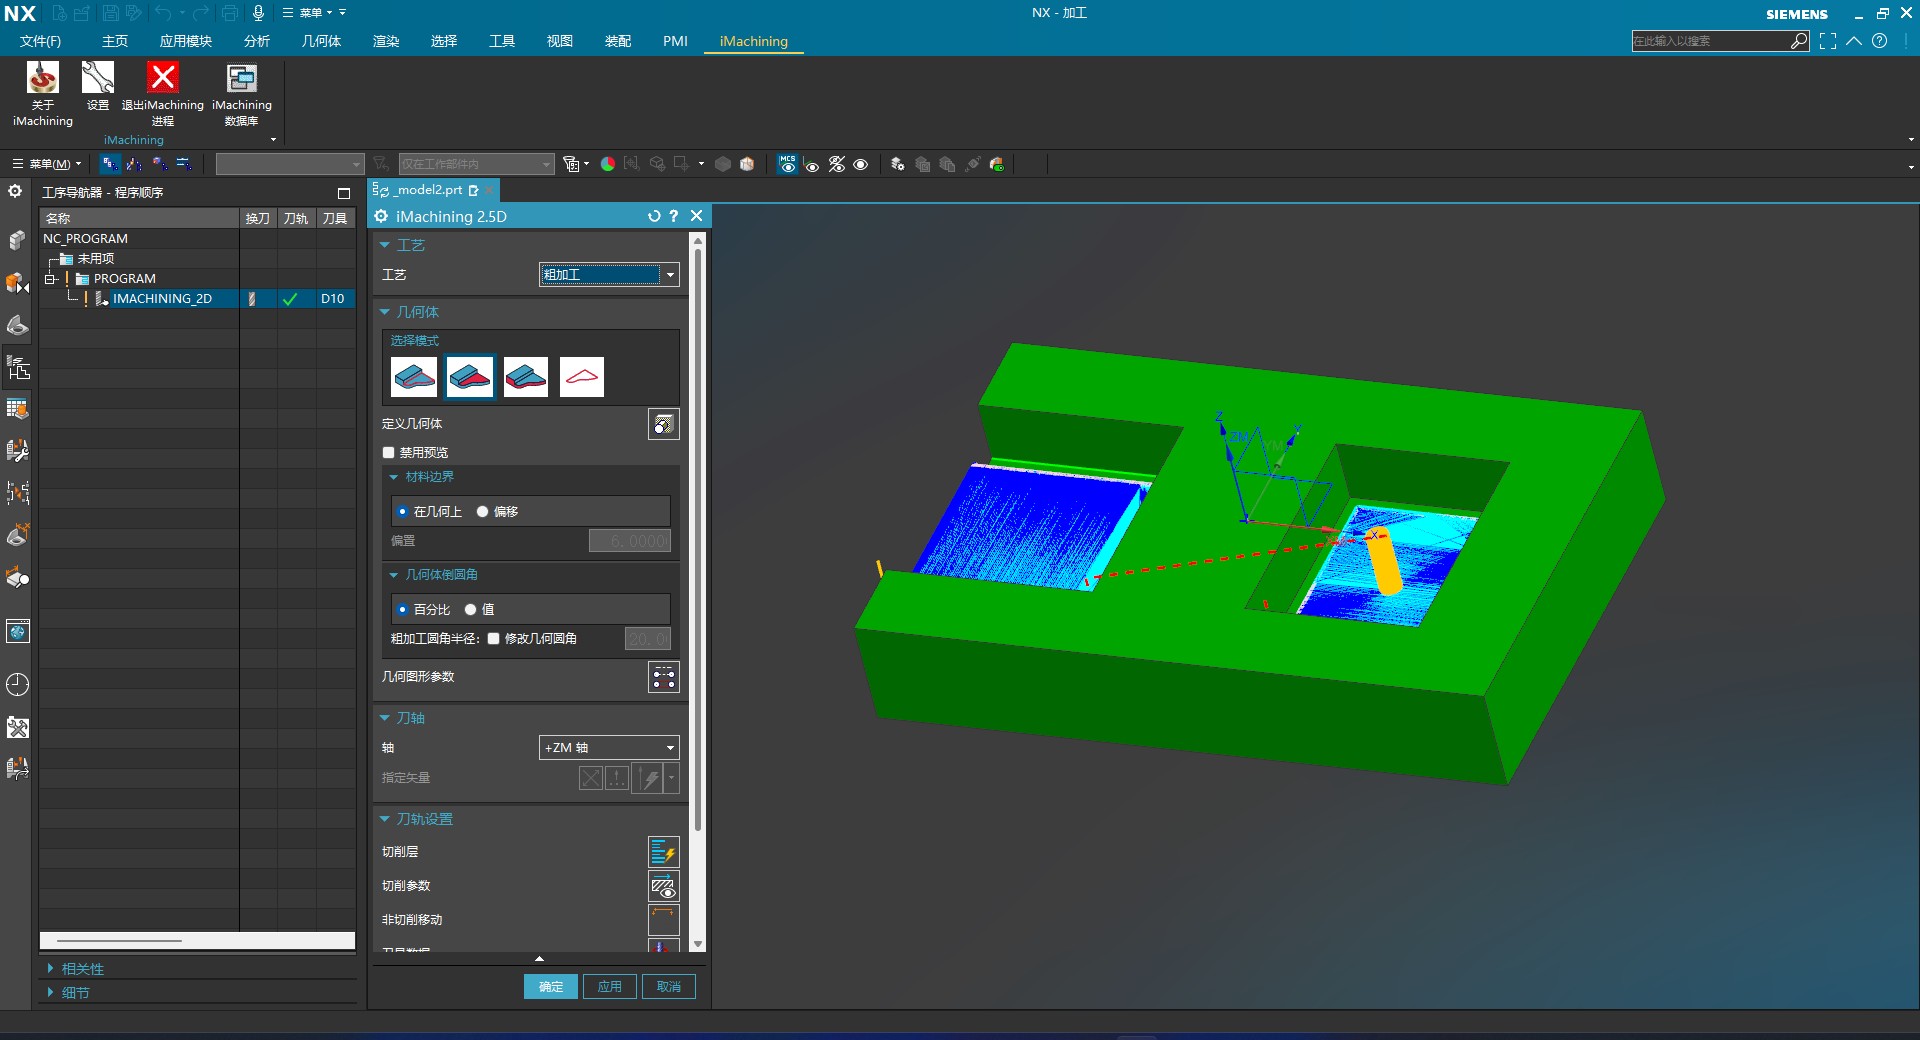Select IMACHINING_2D operation row
The width and height of the screenshot is (1920, 1040).
(197, 299)
